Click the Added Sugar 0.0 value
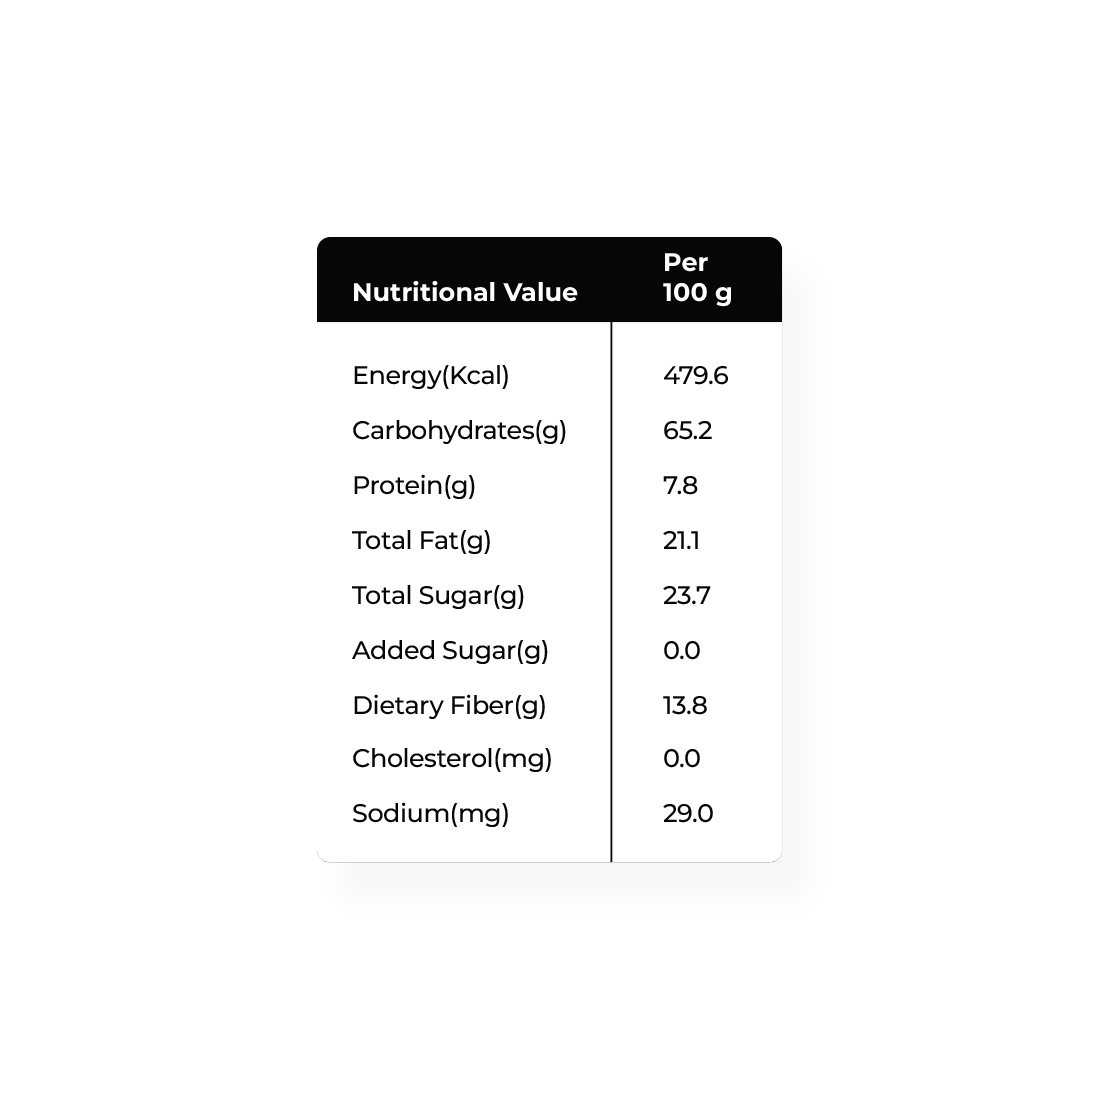This screenshot has height=1100, width=1100. (x=681, y=650)
